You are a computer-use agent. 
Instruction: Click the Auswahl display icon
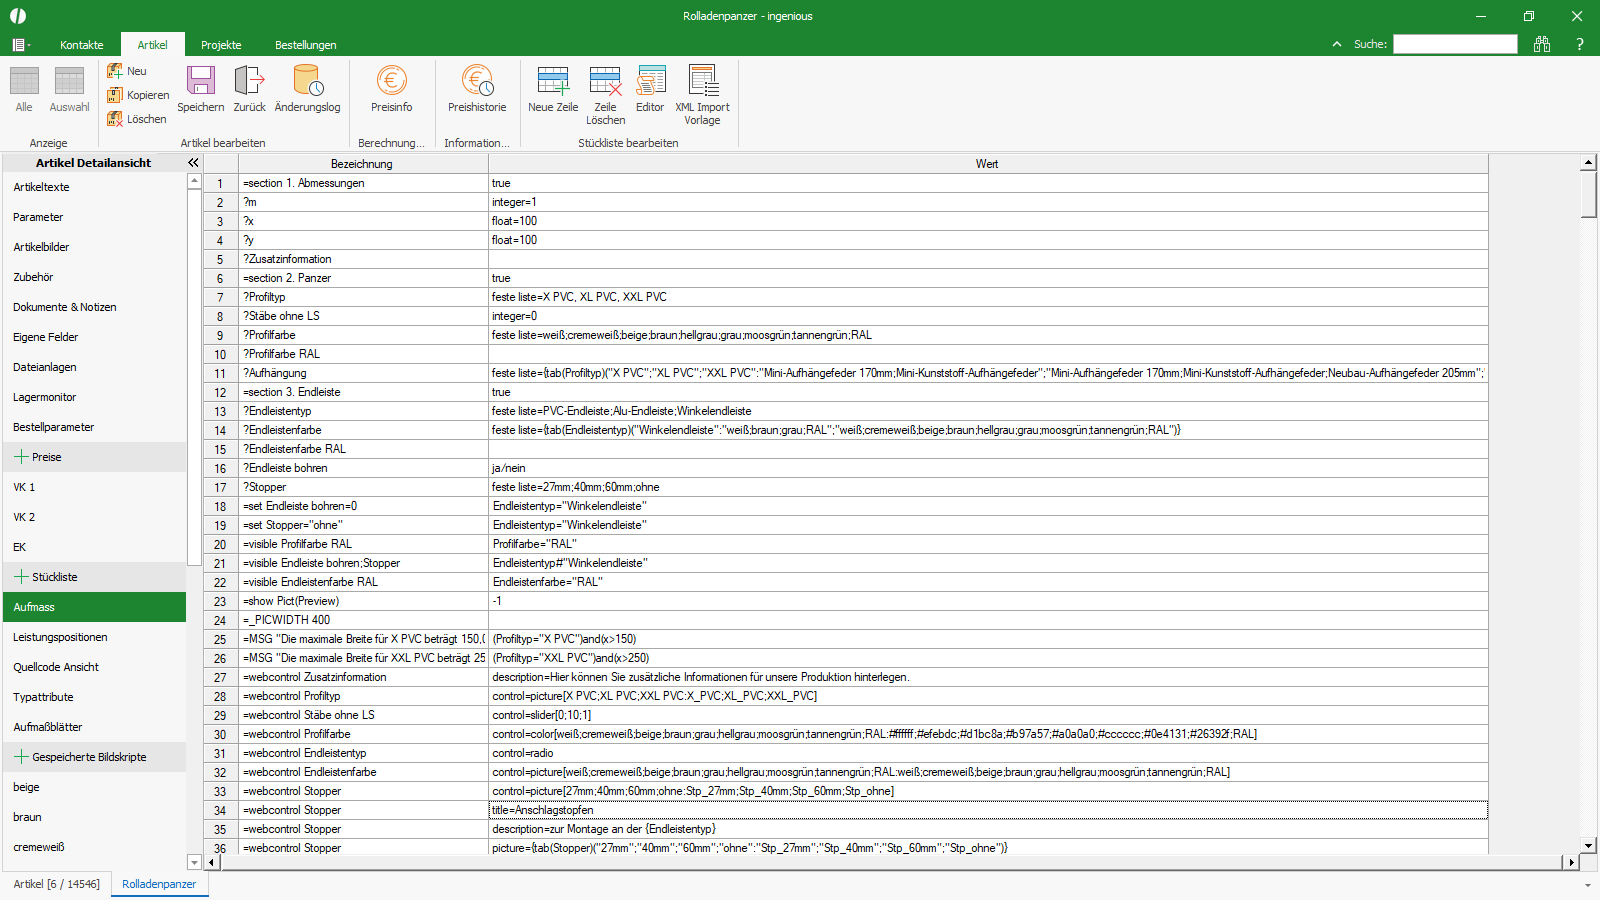coord(69,89)
